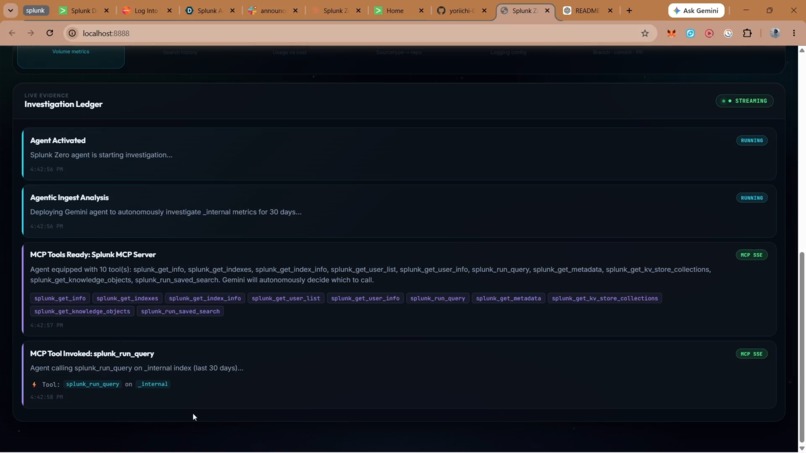Click the scrollbar down arrow
The width and height of the screenshot is (806, 453).
click(x=801, y=448)
